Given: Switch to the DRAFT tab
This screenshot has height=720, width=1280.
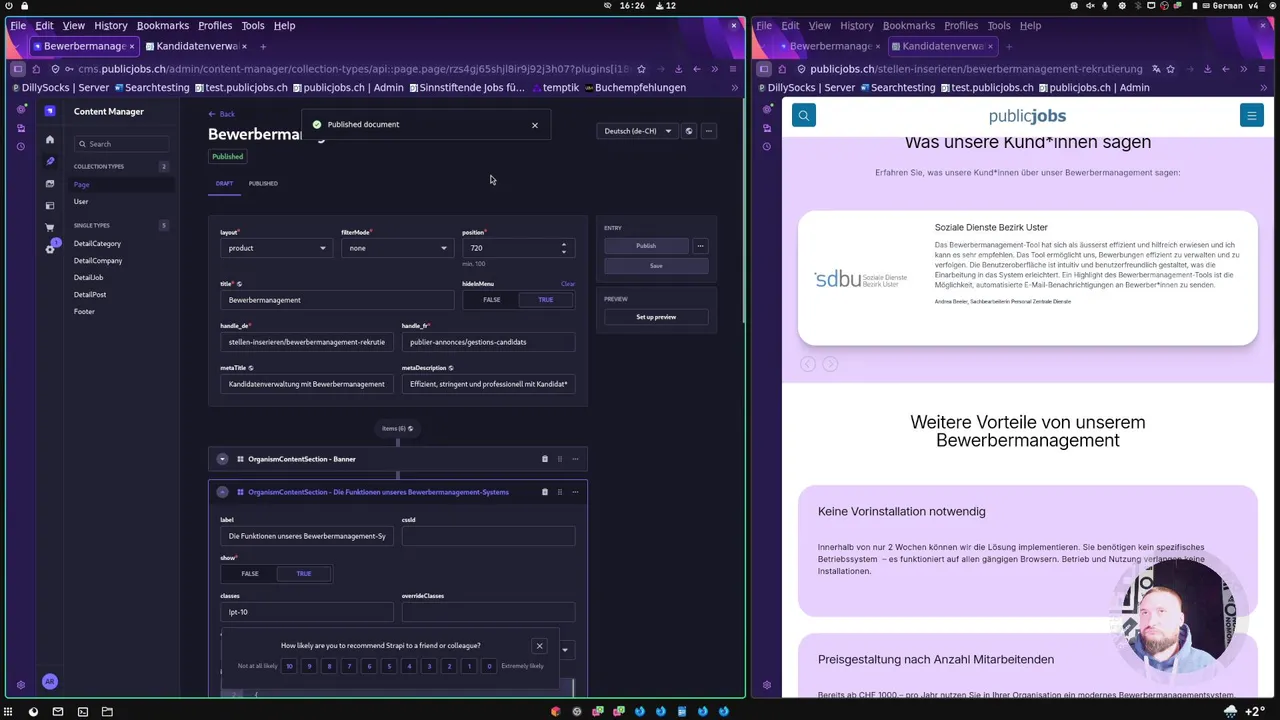Looking at the screenshot, I should click(224, 184).
